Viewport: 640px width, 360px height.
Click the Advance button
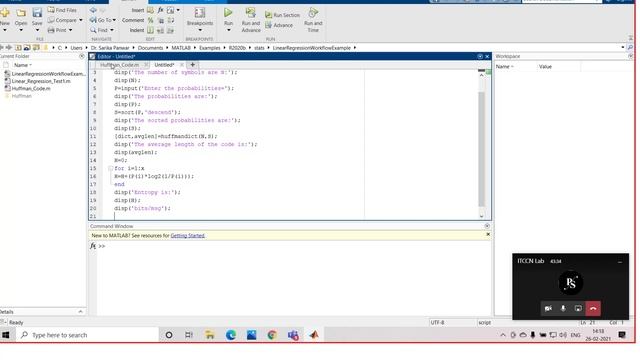(279, 25)
